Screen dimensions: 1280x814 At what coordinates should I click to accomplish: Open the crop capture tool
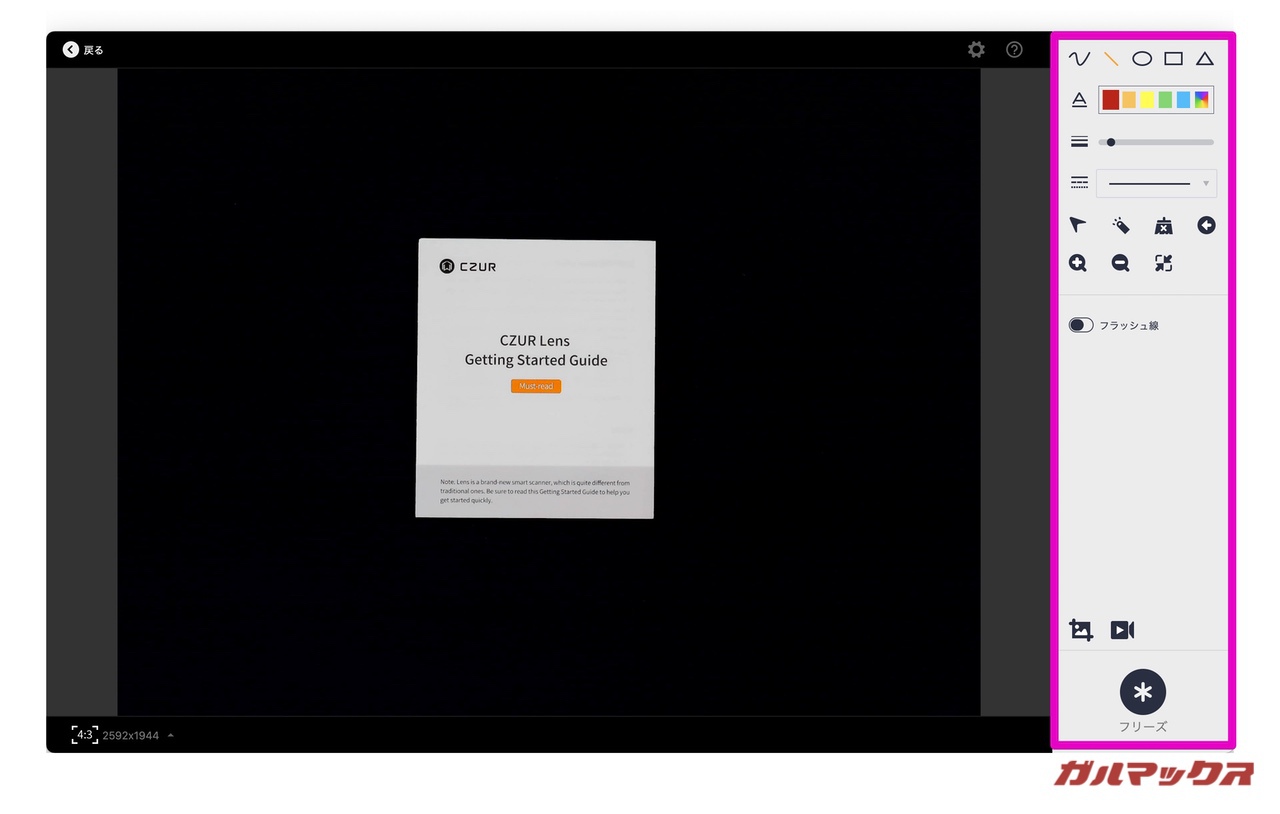coord(1080,630)
